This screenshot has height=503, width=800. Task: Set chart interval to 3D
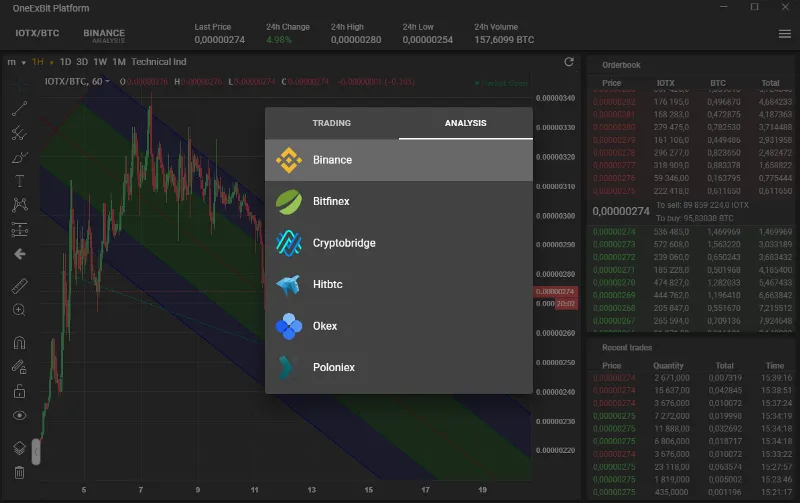pos(82,62)
